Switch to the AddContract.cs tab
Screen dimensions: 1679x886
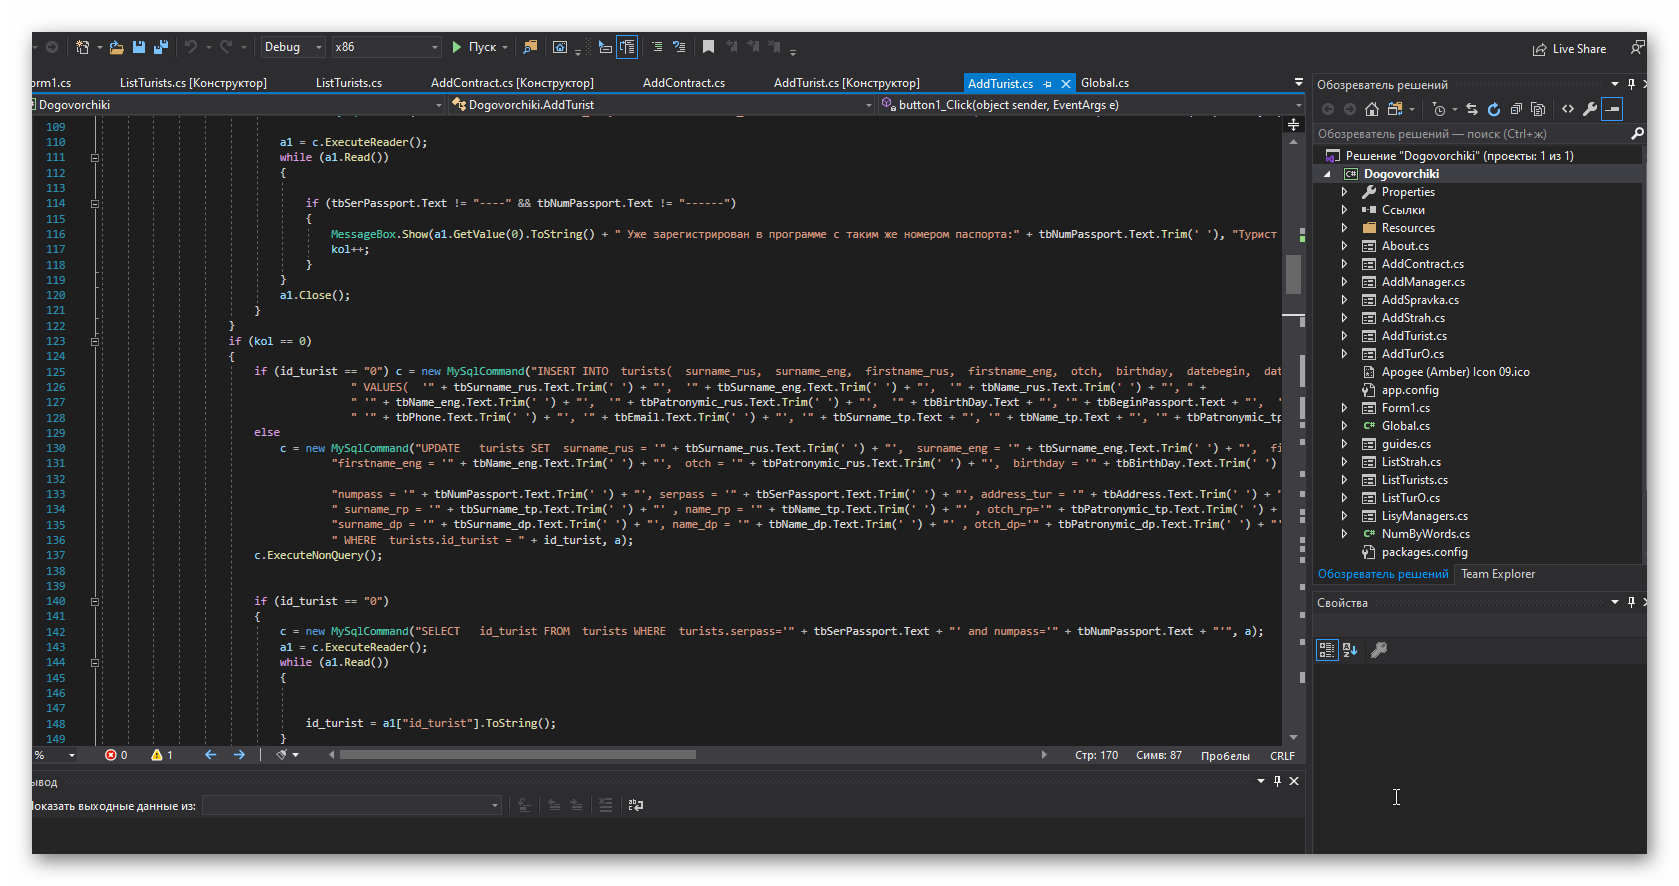(x=684, y=83)
